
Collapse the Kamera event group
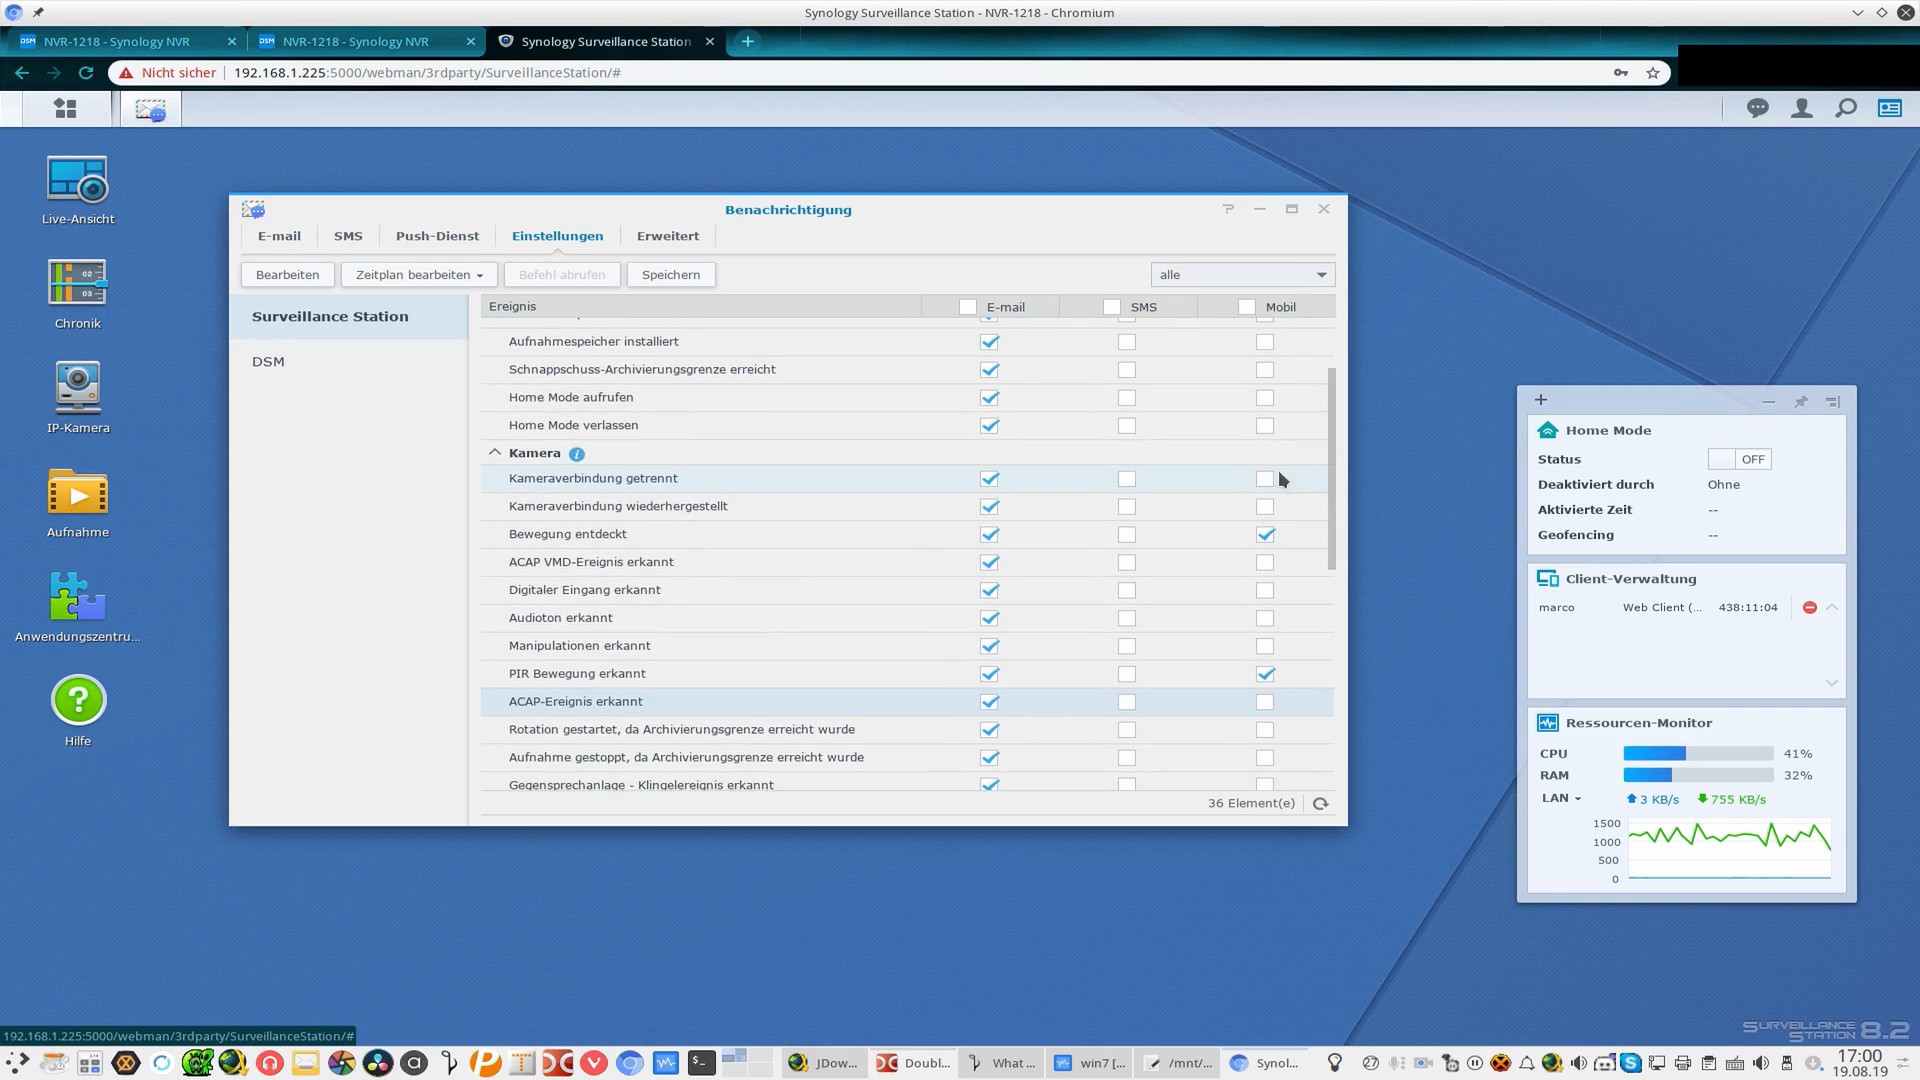(x=495, y=453)
